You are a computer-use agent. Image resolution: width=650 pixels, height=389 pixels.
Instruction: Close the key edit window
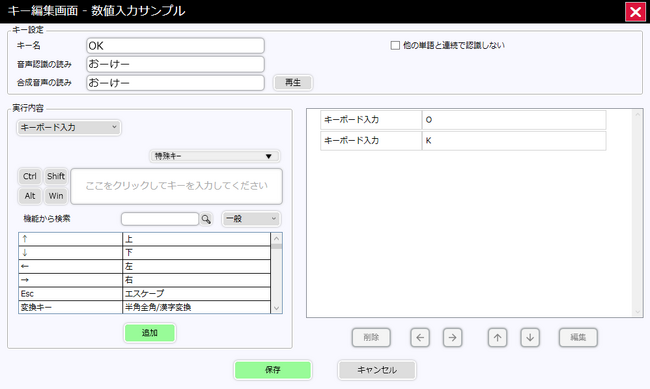click(x=635, y=12)
